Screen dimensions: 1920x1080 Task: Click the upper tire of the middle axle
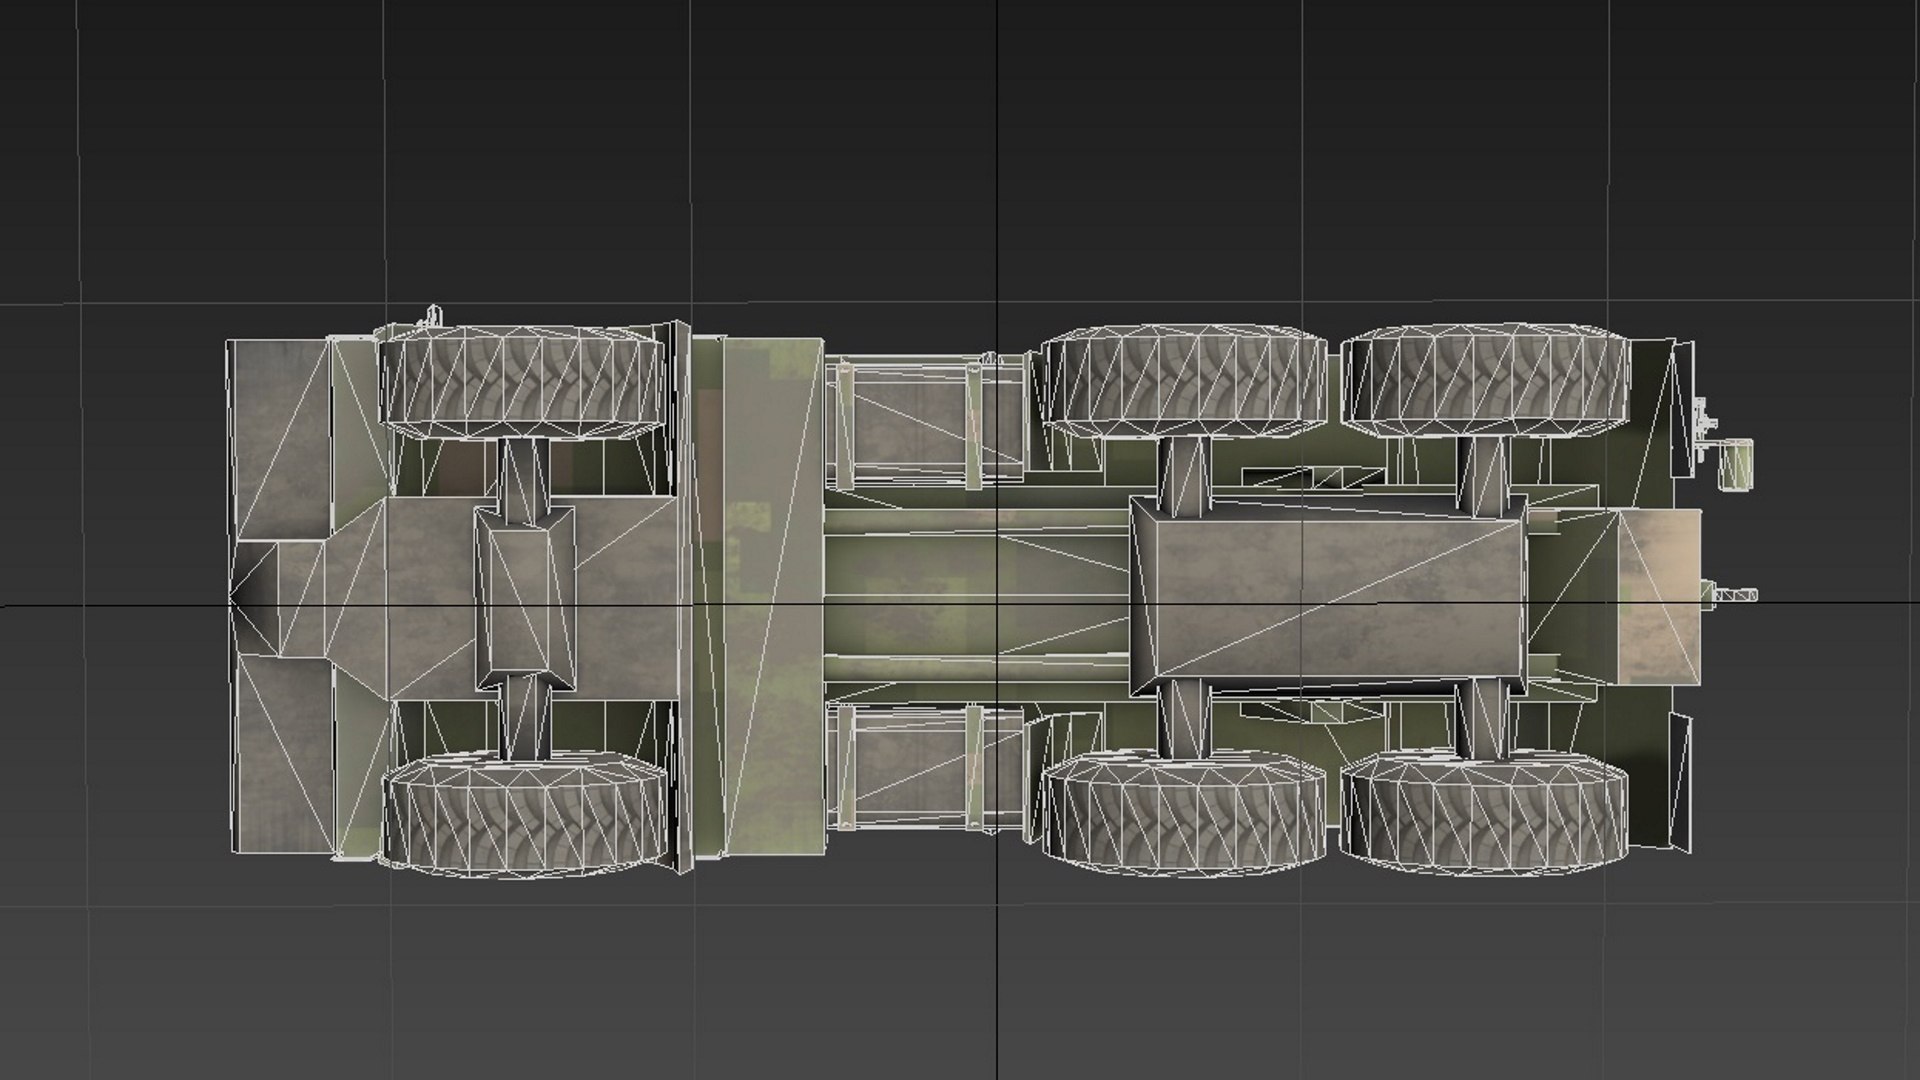tap(1183, 382)
